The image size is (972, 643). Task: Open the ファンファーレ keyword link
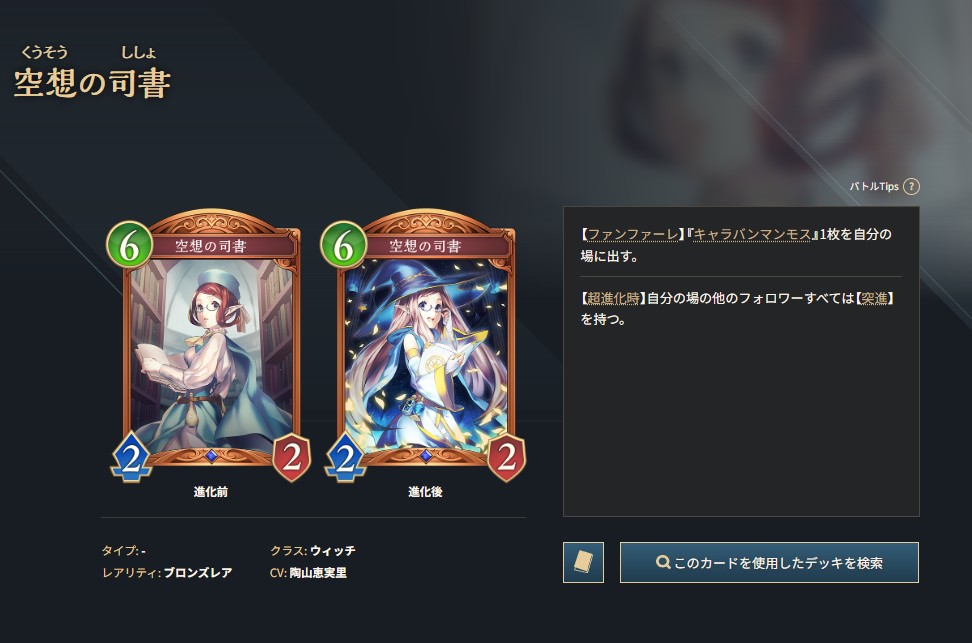click(x=632, y=234)
